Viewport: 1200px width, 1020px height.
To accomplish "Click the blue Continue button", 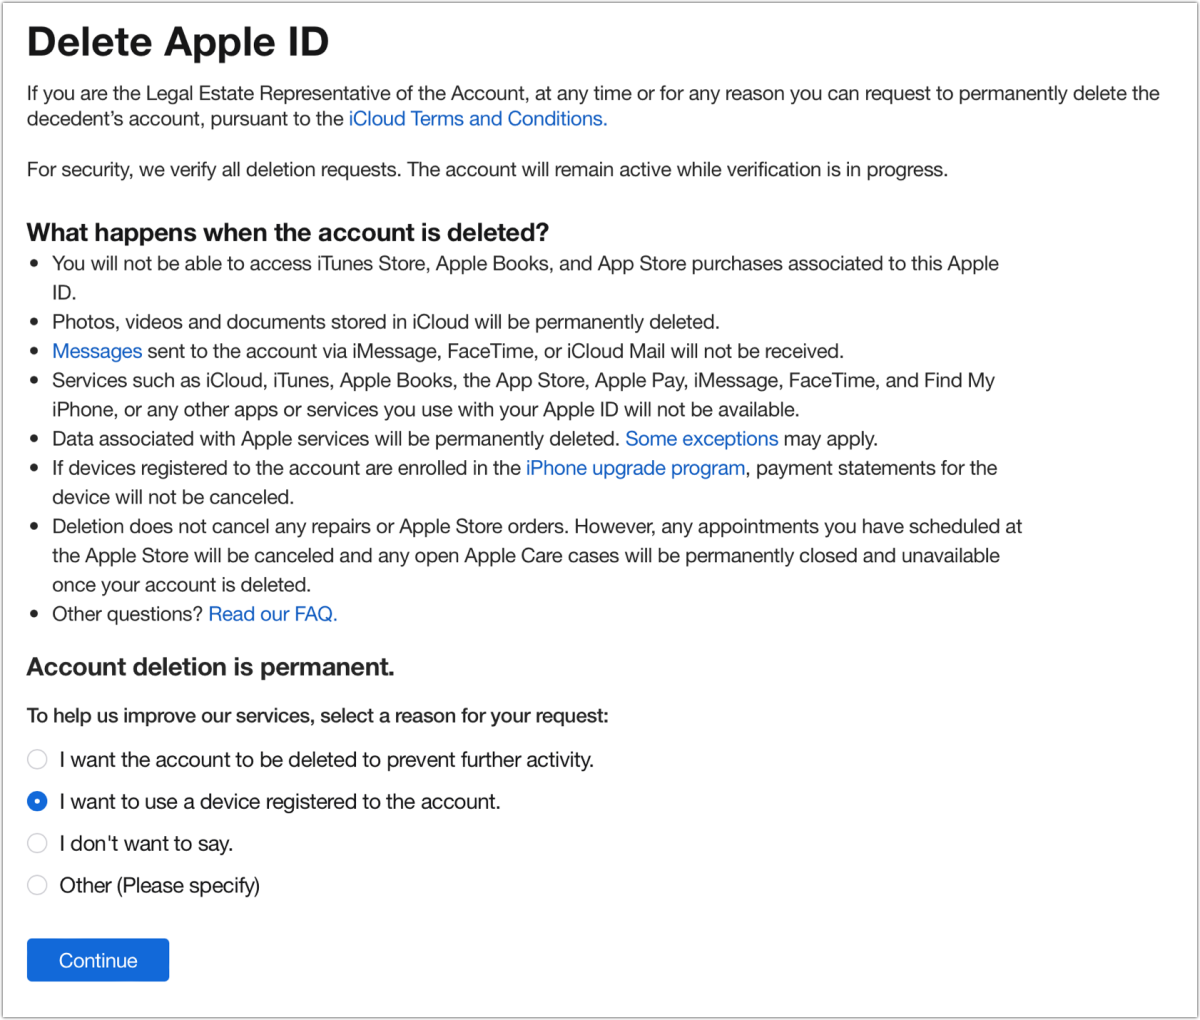I will pos(98,960).
